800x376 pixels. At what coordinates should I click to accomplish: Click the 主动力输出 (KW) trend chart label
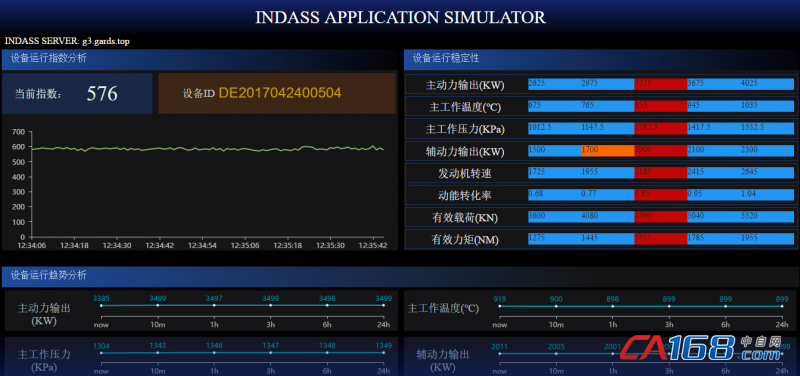[x=44, y=315]
